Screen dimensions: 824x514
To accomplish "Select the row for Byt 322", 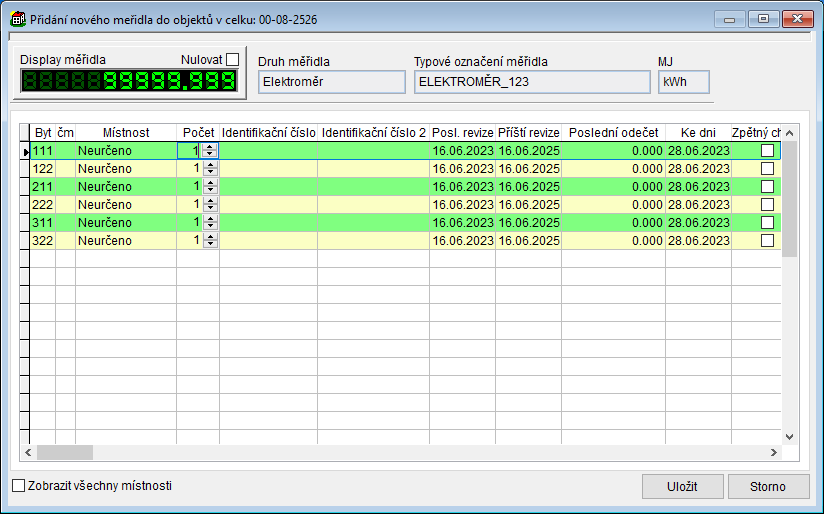I will point(43,240).
